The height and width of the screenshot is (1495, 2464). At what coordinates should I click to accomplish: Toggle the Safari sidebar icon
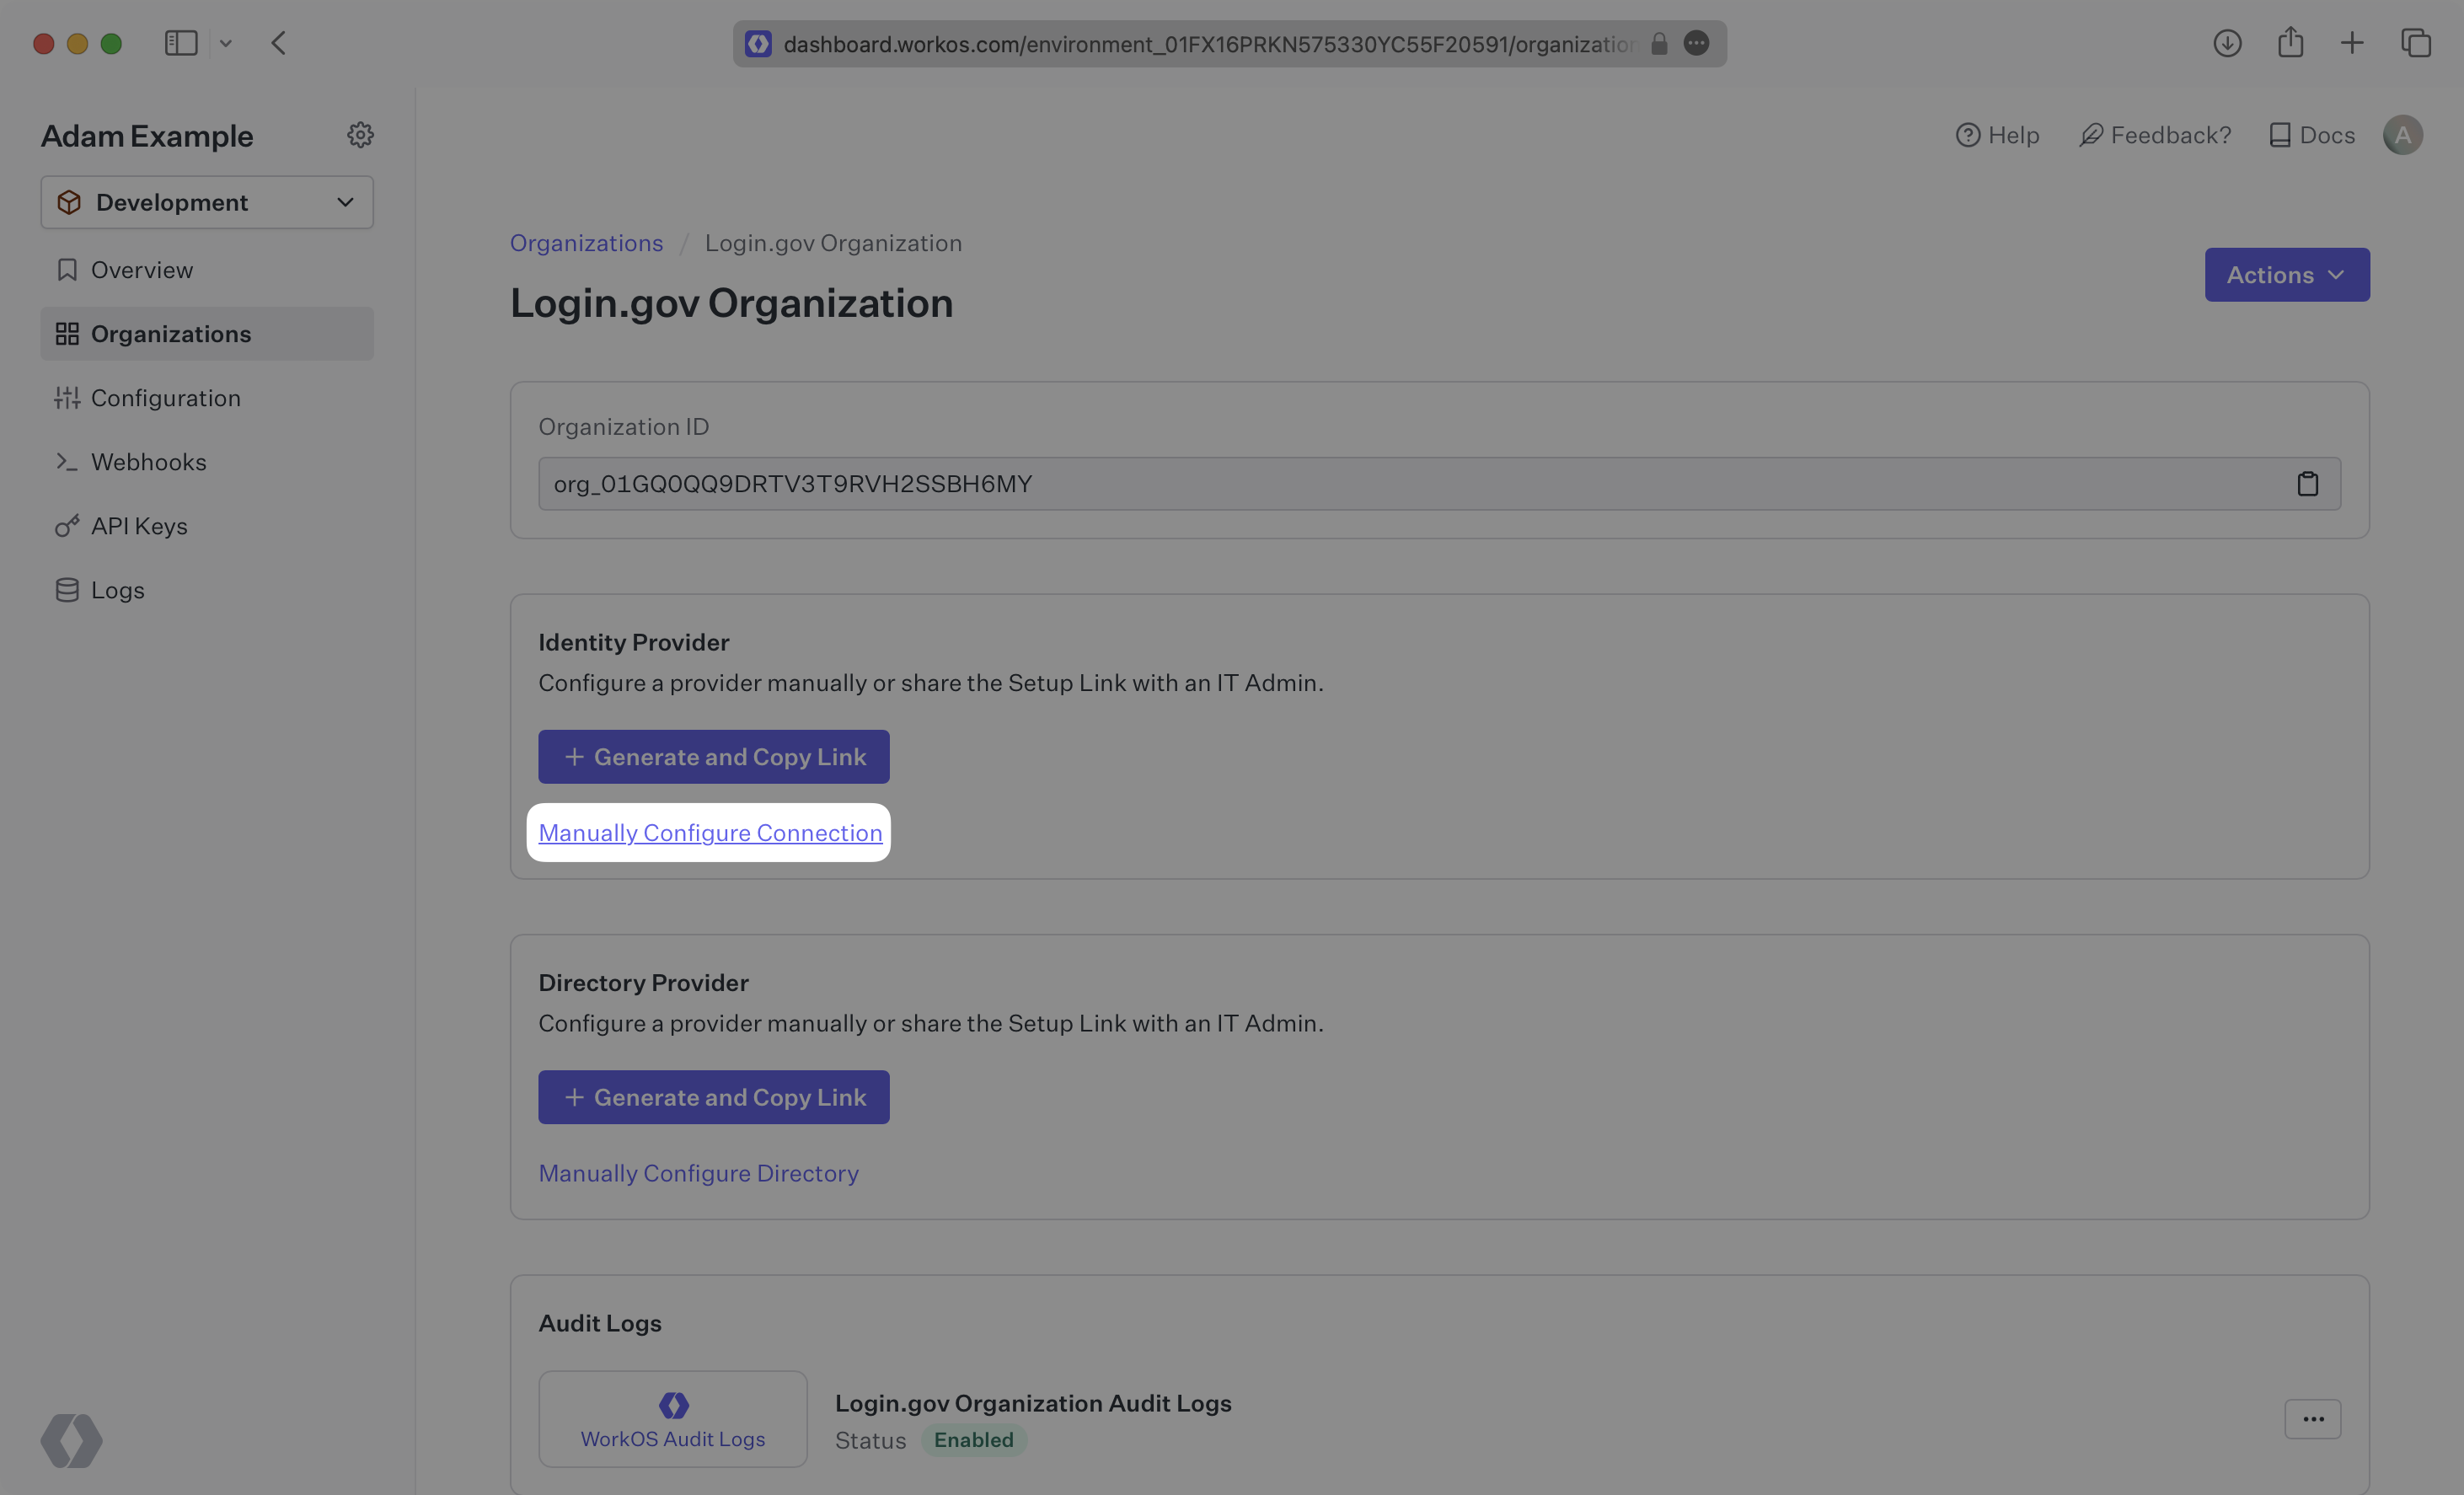pyautogui.click(x=181, y=43)
